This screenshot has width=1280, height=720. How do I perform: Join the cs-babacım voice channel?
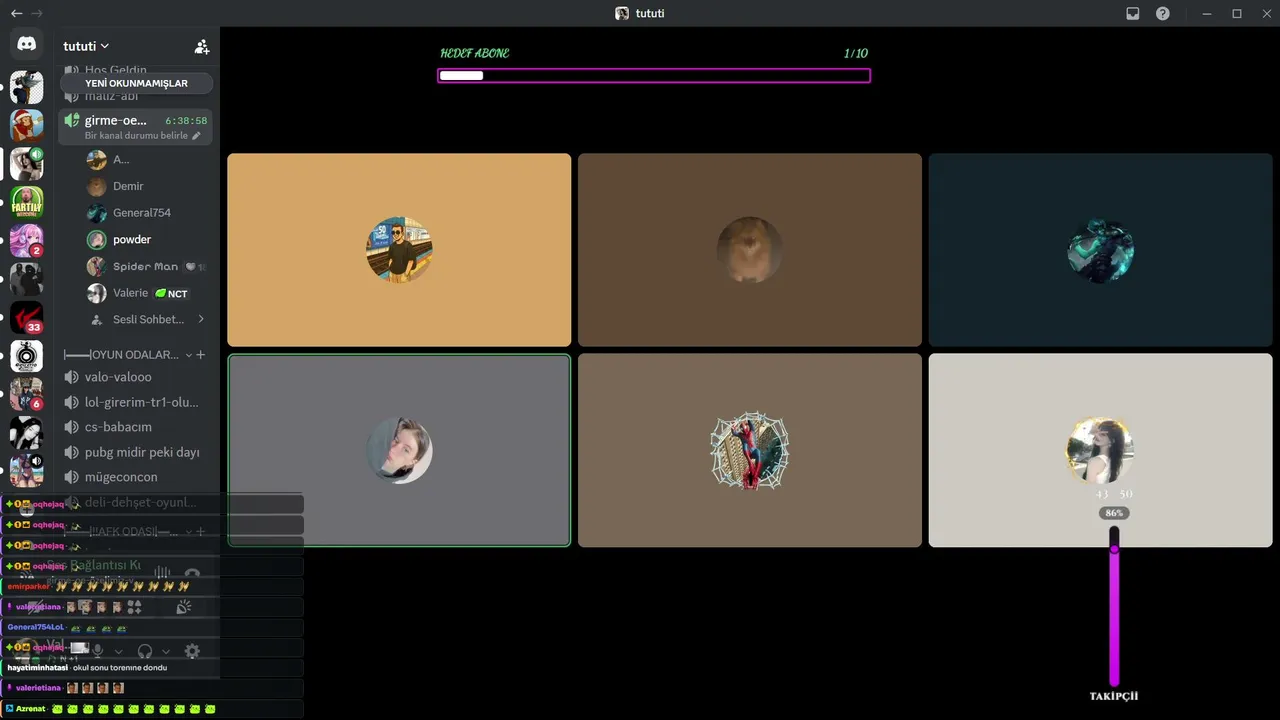point(136,427)
